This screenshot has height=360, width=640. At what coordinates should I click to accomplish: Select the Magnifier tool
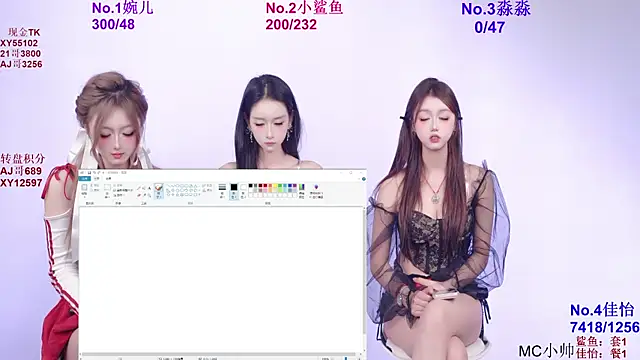149,195
